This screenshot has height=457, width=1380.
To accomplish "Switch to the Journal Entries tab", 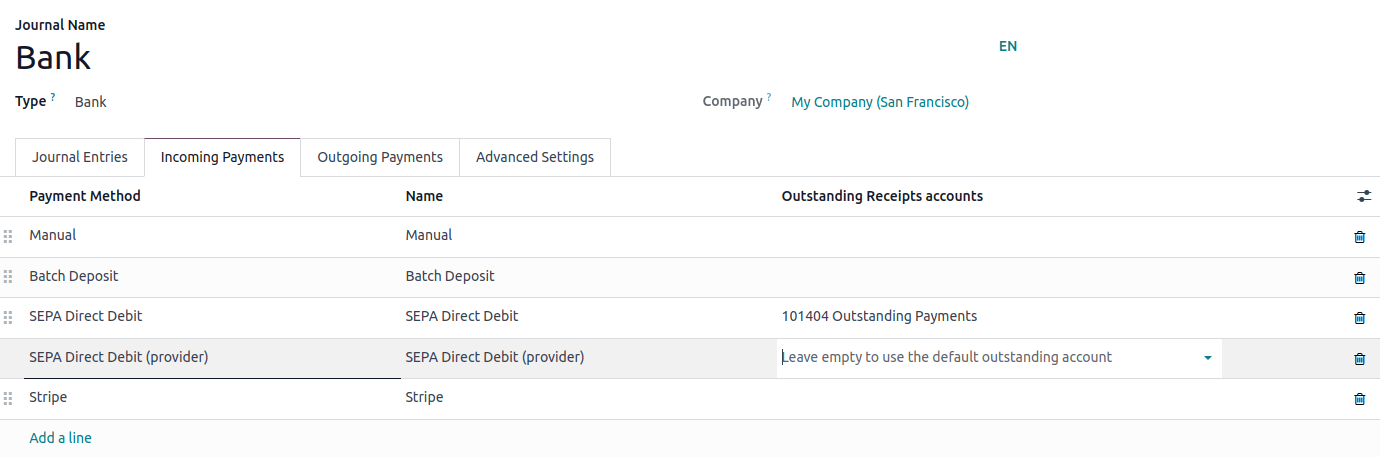I will click(80, 157).
